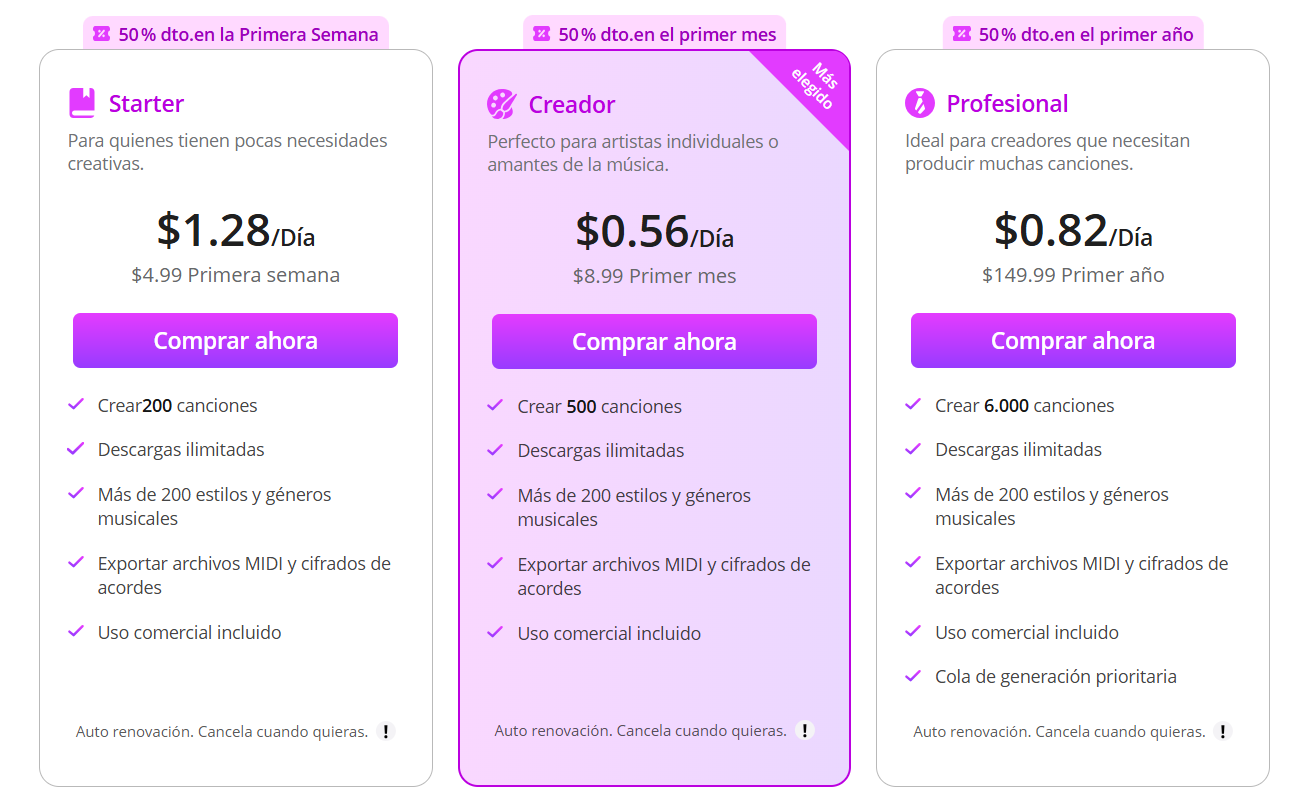Click coupon icon on primer año badge
1310x792 pixels.
click(x=961, y=34)
